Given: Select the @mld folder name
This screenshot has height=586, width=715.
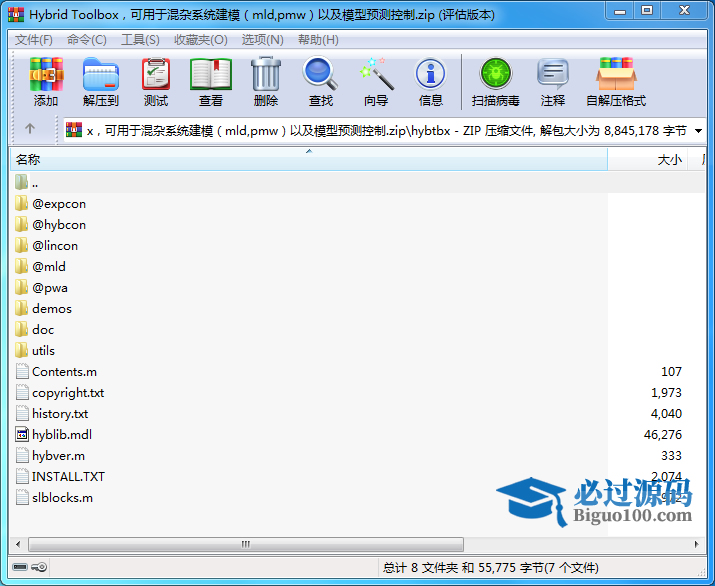Looking at the screenshot, I should [x=49, y=267].
